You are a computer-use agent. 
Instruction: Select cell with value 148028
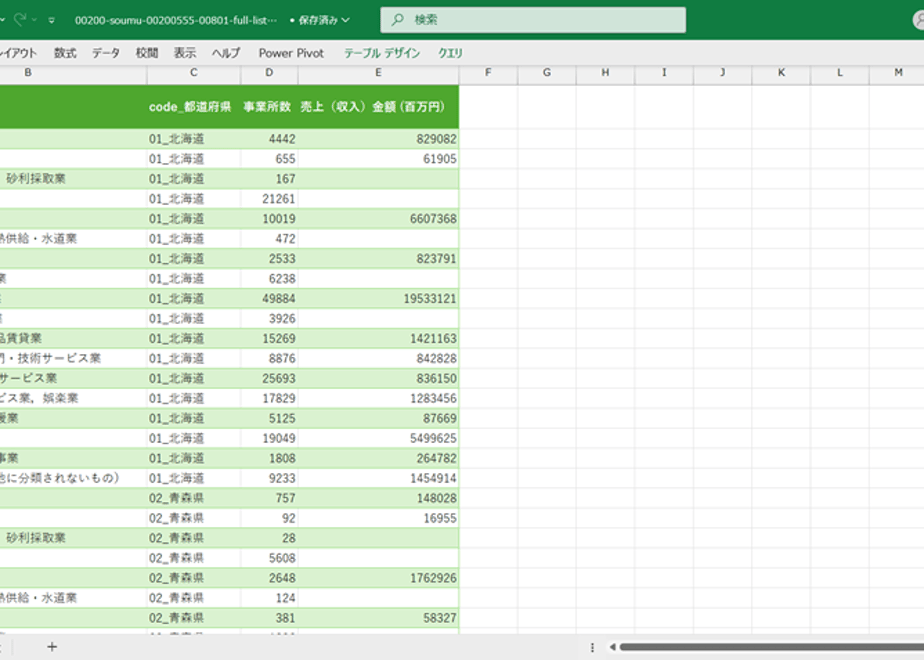(378, 498)
